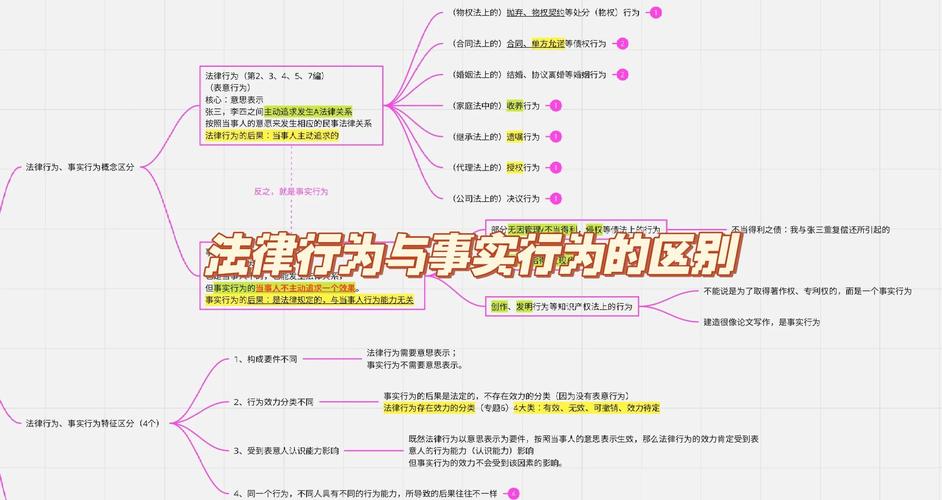The width and height of the screenshot is (942, 500).
Task: Expand the badge beside 合同法上的 债权行为 node
Action: 622,44
